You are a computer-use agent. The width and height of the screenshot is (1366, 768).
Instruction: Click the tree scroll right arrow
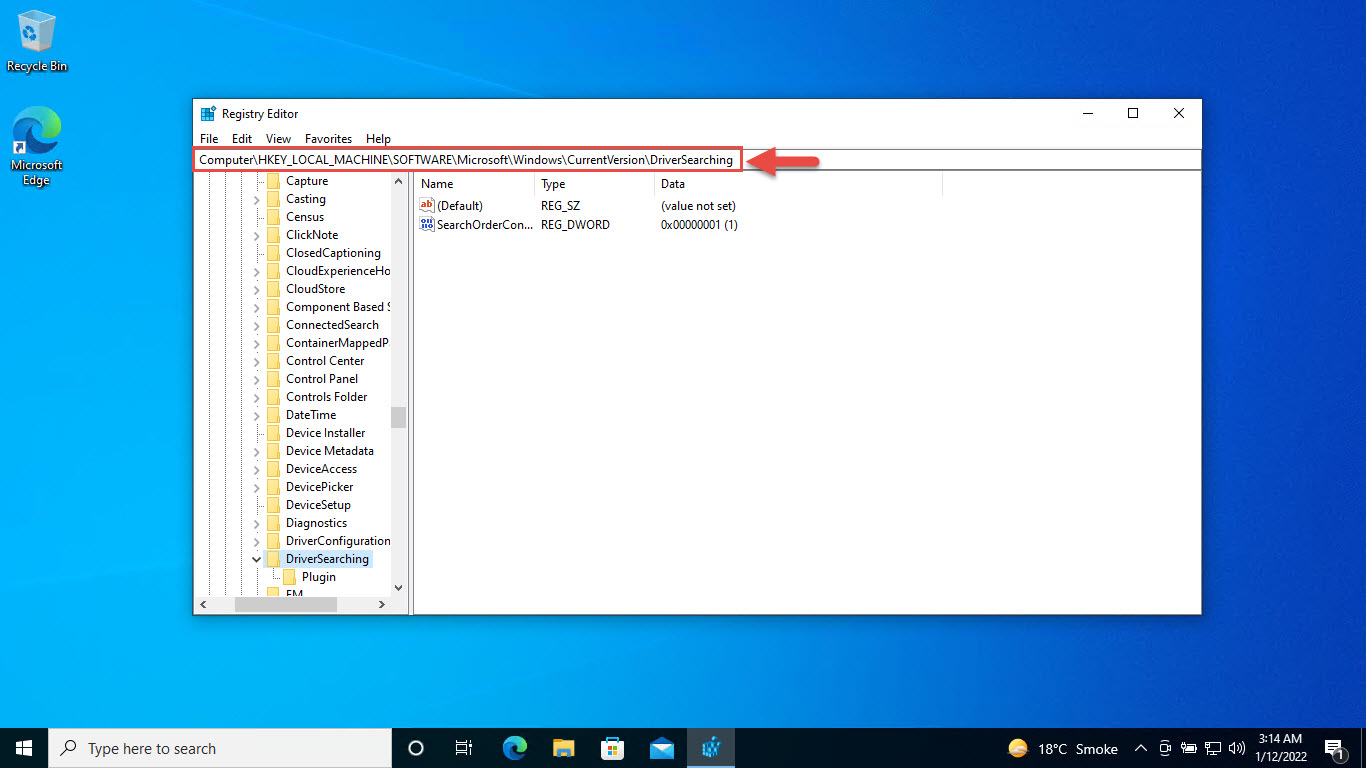(382, 605)
